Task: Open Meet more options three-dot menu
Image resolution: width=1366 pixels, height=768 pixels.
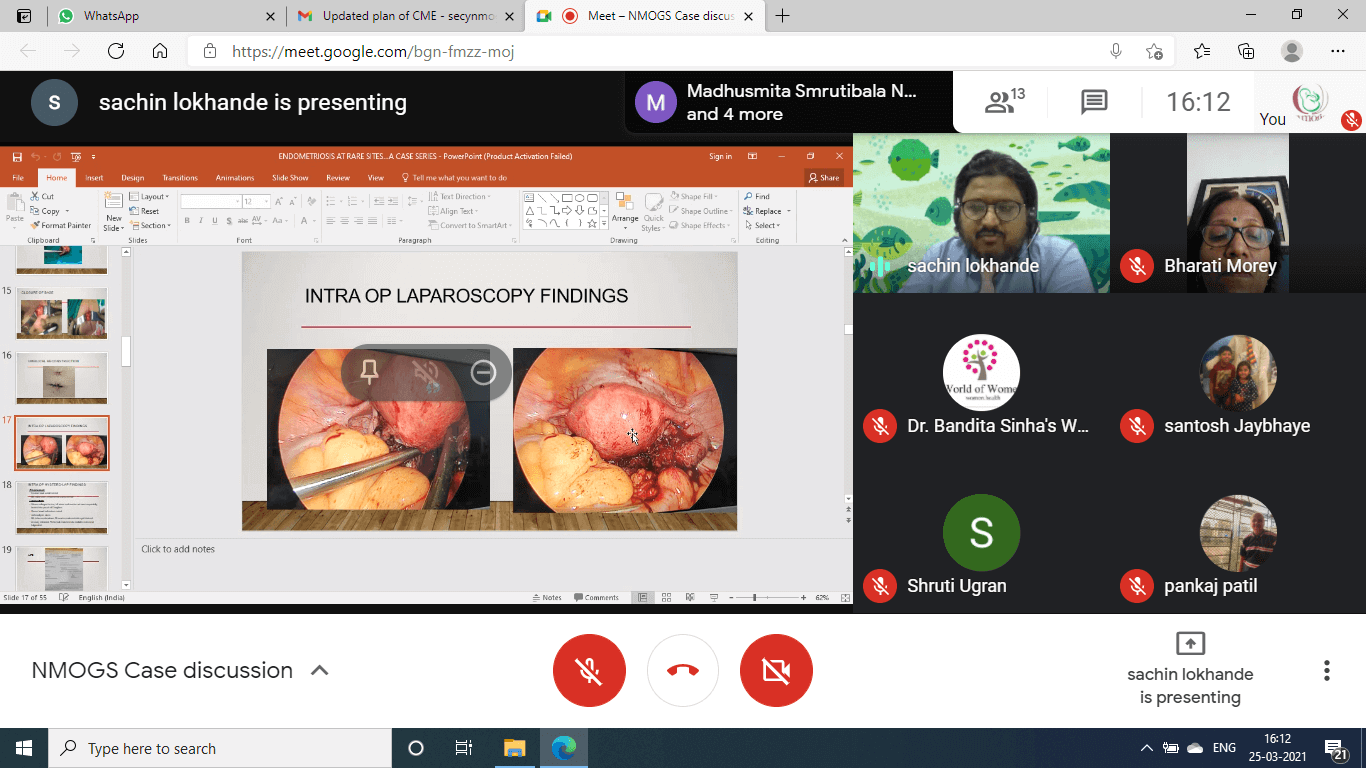Action: (x=1326, y=671)
